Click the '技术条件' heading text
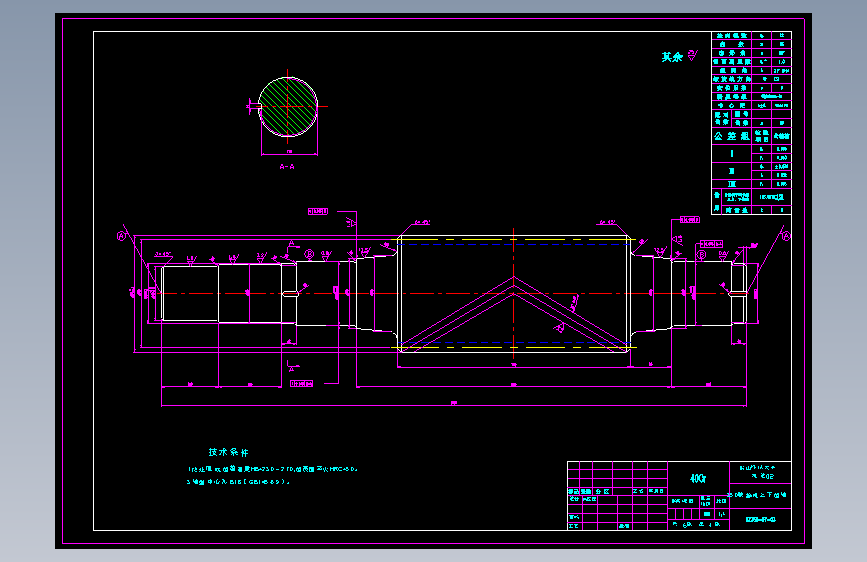 [228, 452]
